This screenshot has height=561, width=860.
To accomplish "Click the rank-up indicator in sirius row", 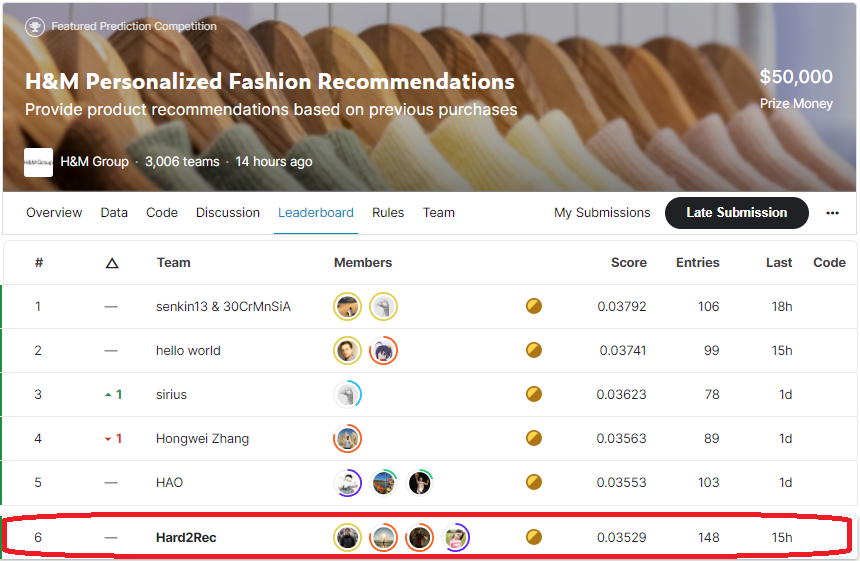I will coord(114,395).
